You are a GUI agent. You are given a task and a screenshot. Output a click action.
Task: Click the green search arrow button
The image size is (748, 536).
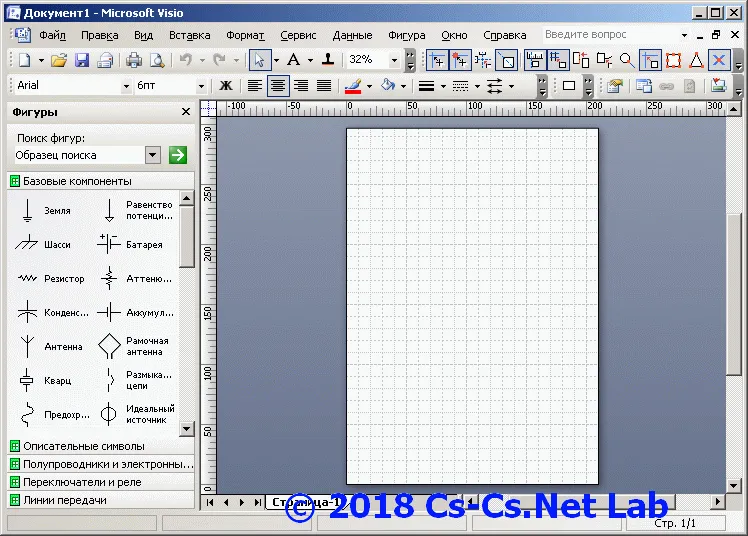177,155
